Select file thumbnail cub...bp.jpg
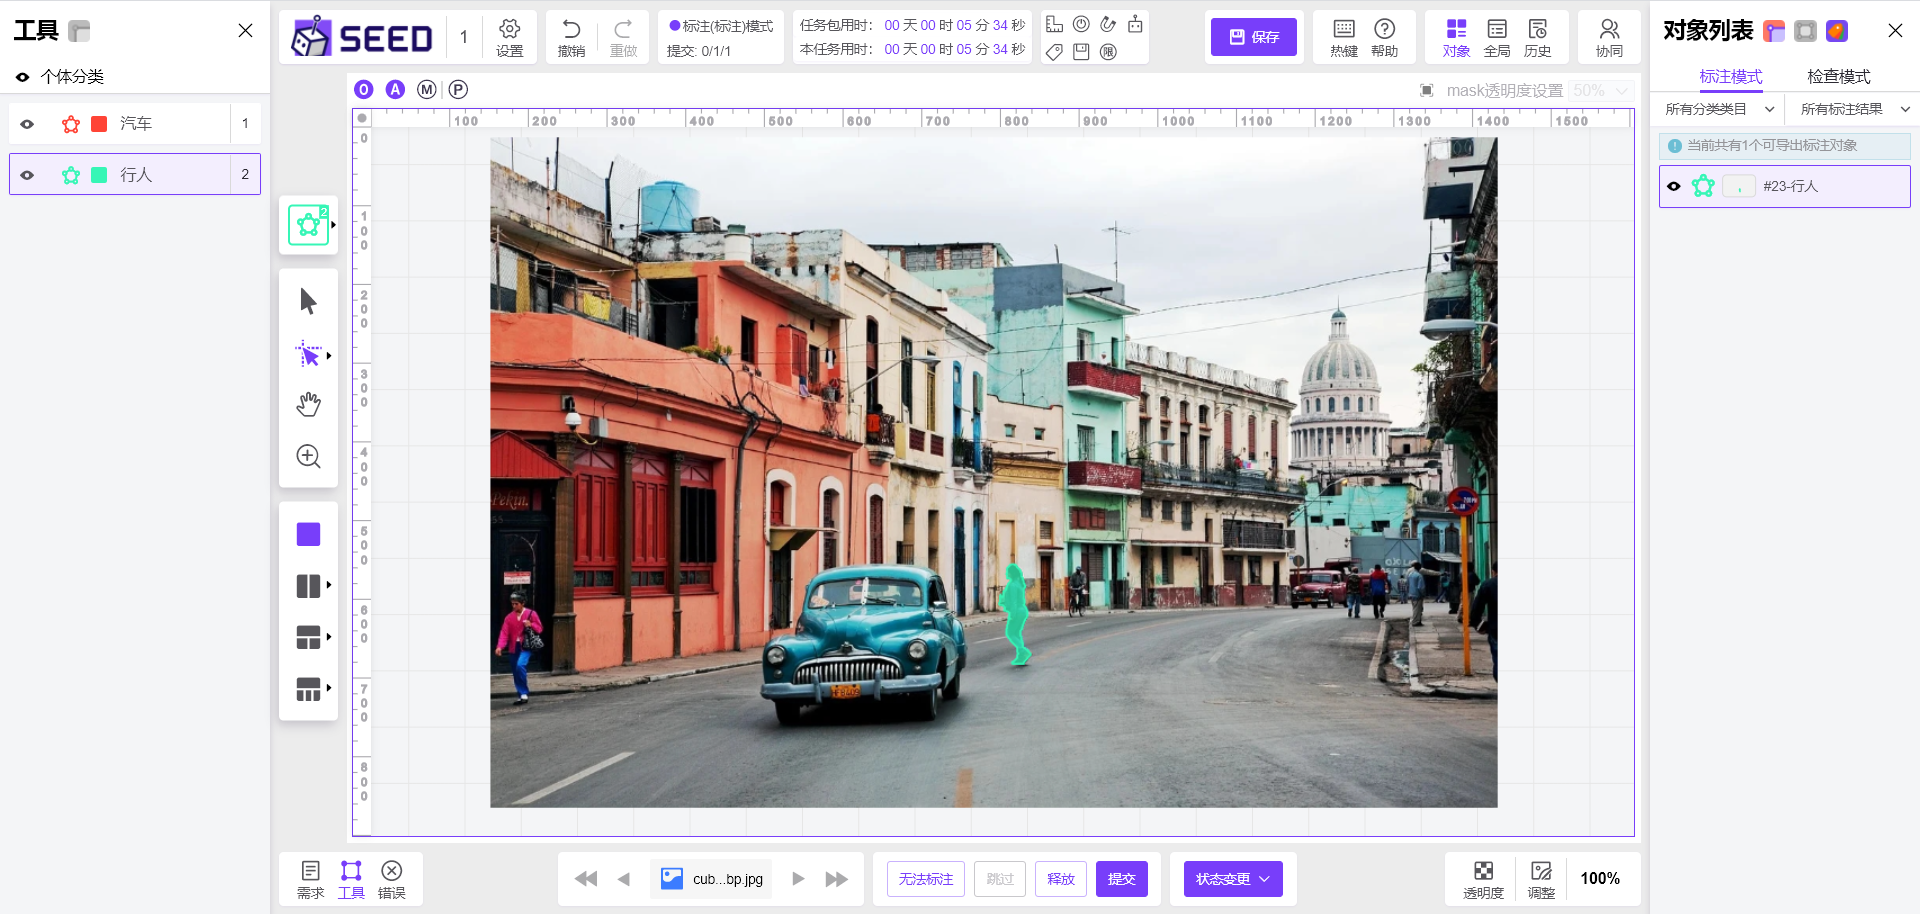Viewport: 1920px width, 914px height. 711,879
